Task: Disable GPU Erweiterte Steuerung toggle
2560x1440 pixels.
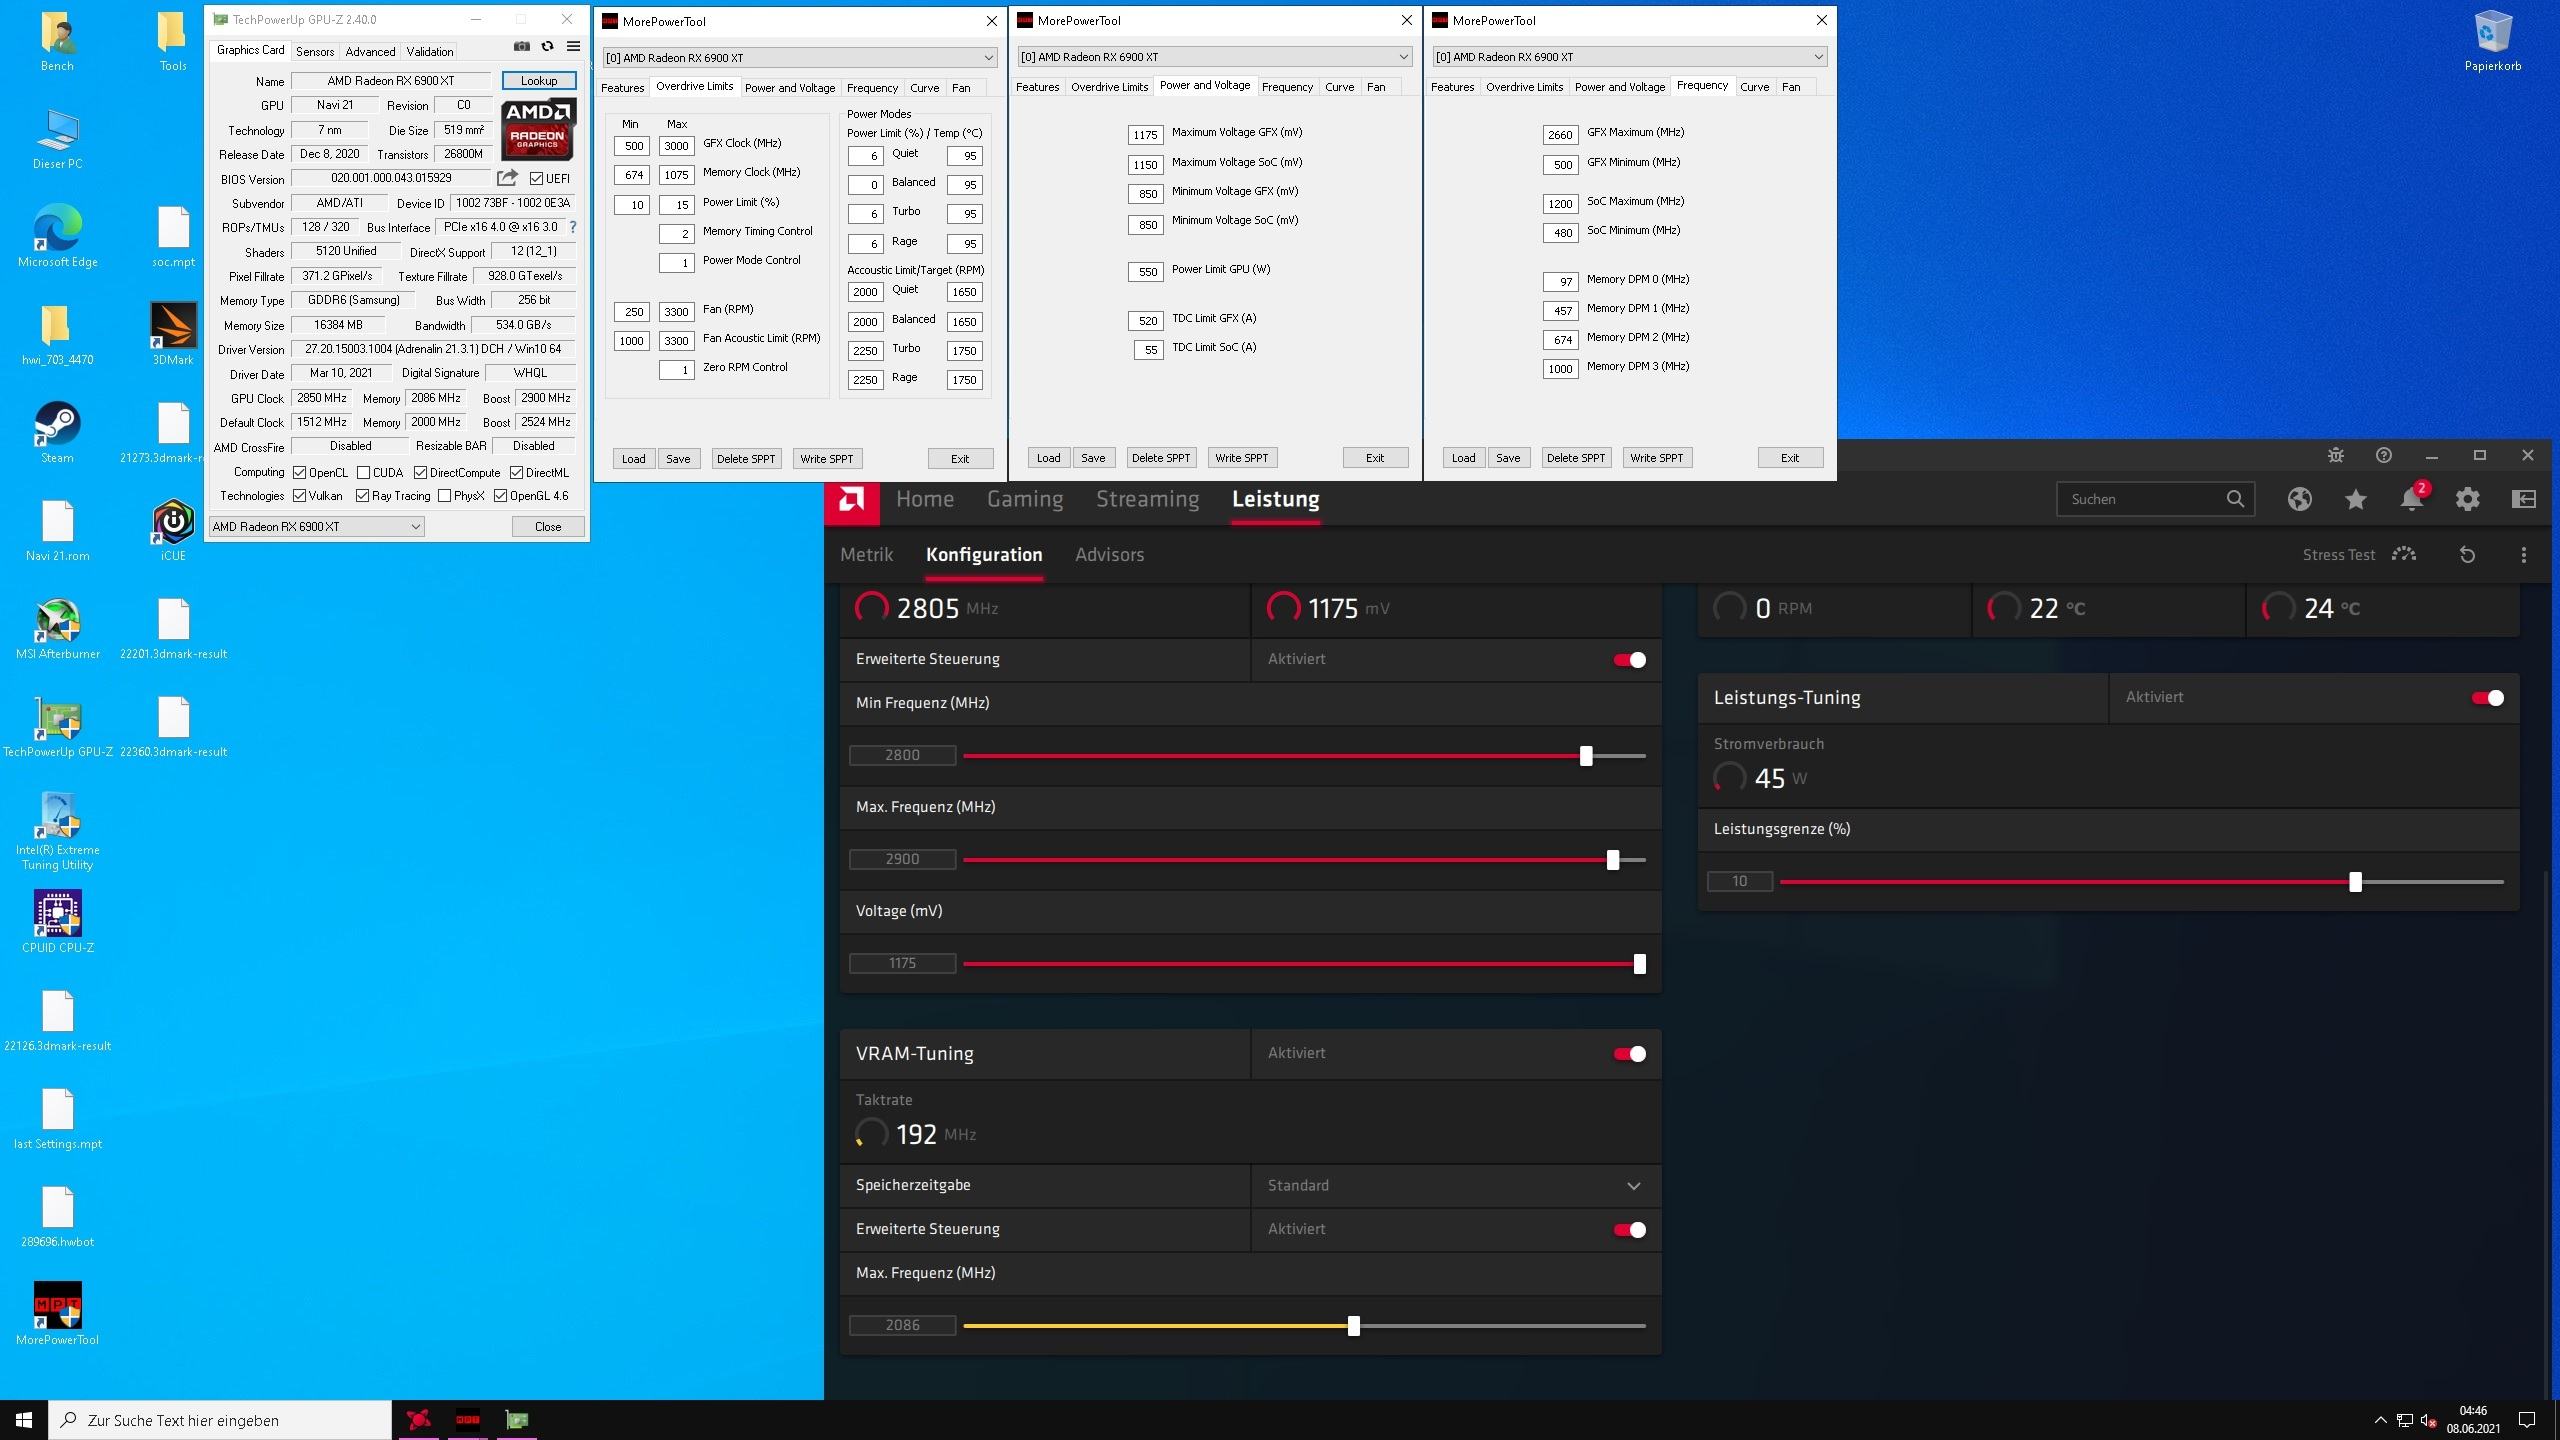Action: (x=1629, y=660)
